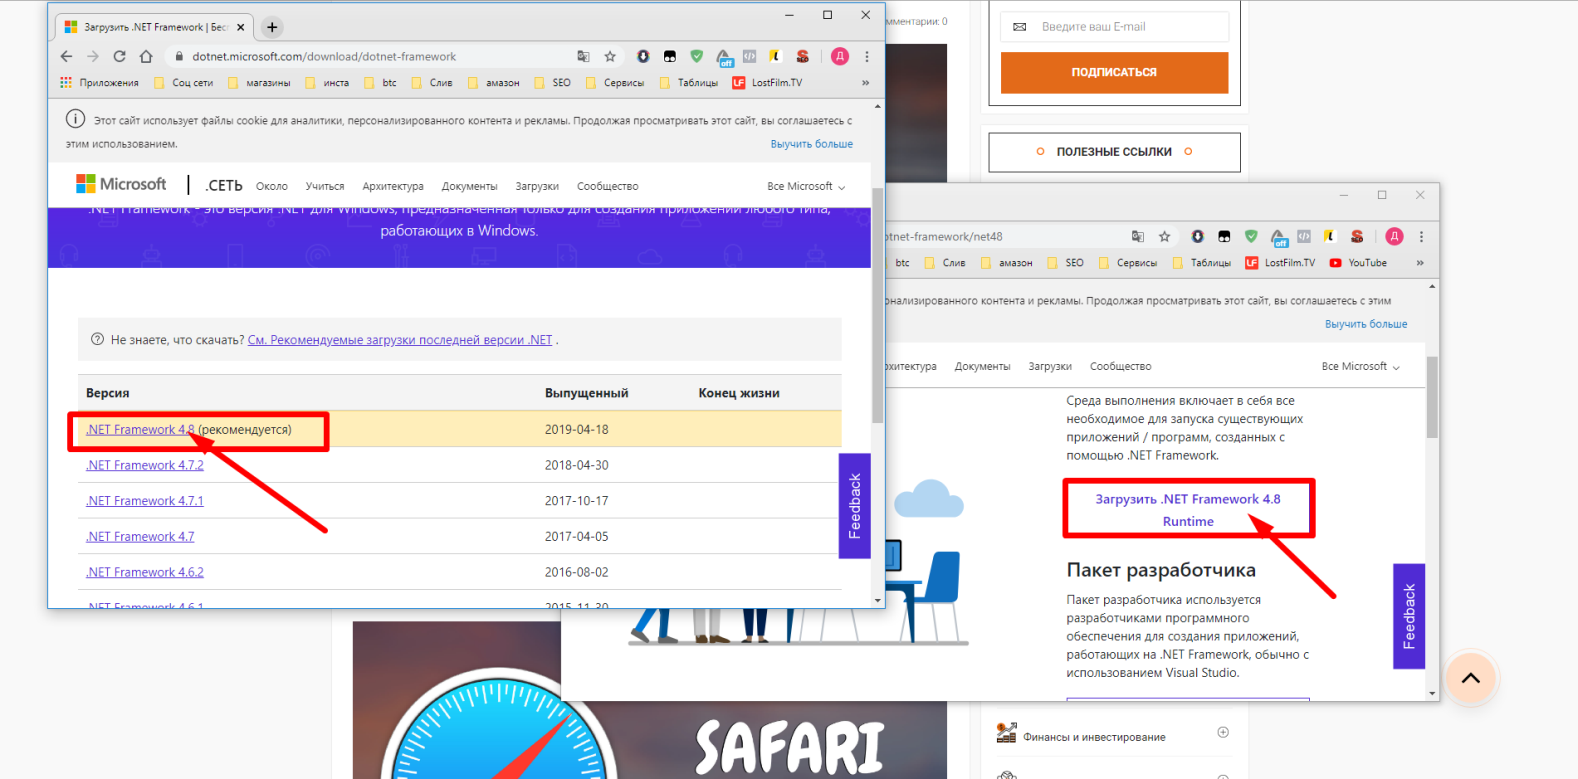Open the '.NET Framework 4.8' link
Screen dimensions: 1578x779
(141, 429)
